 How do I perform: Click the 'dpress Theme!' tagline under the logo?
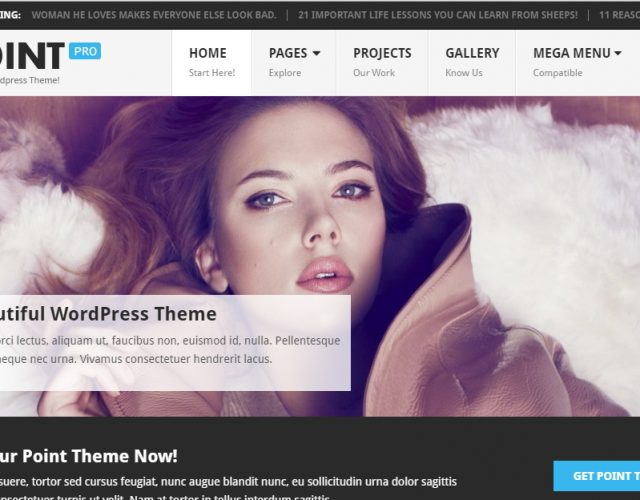coord(30,80)
